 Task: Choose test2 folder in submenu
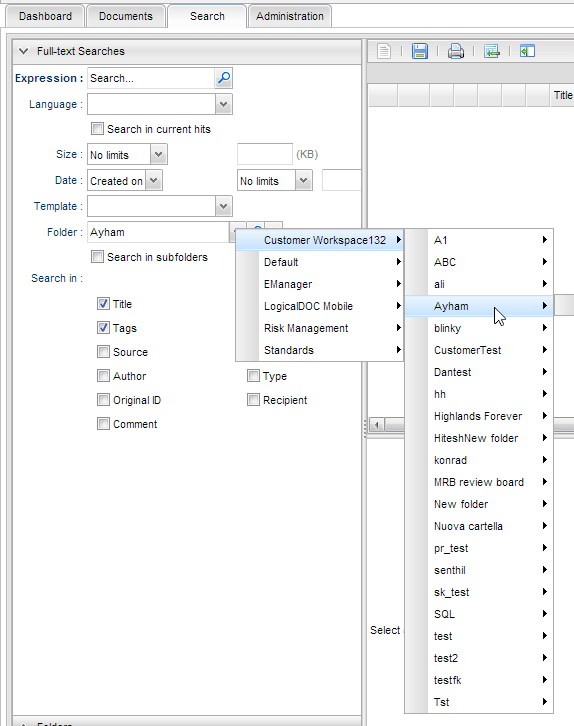point(479,658)
